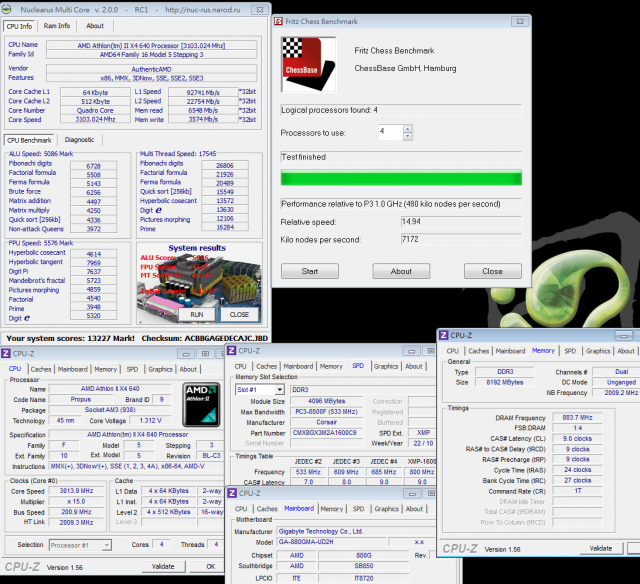This screenshot has height=584, width=640.
Task: Switch to Diagnostic tab in Nuclearus
Action: (79, 140)
